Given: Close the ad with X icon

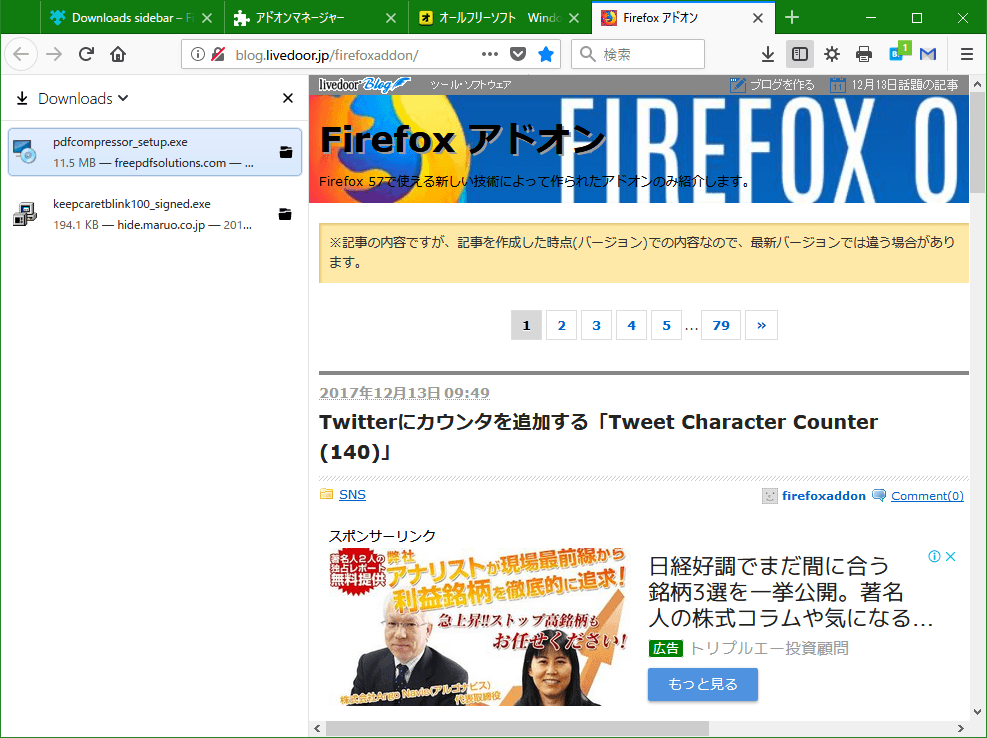Looking at the screenshot, I should pos(950,556).
